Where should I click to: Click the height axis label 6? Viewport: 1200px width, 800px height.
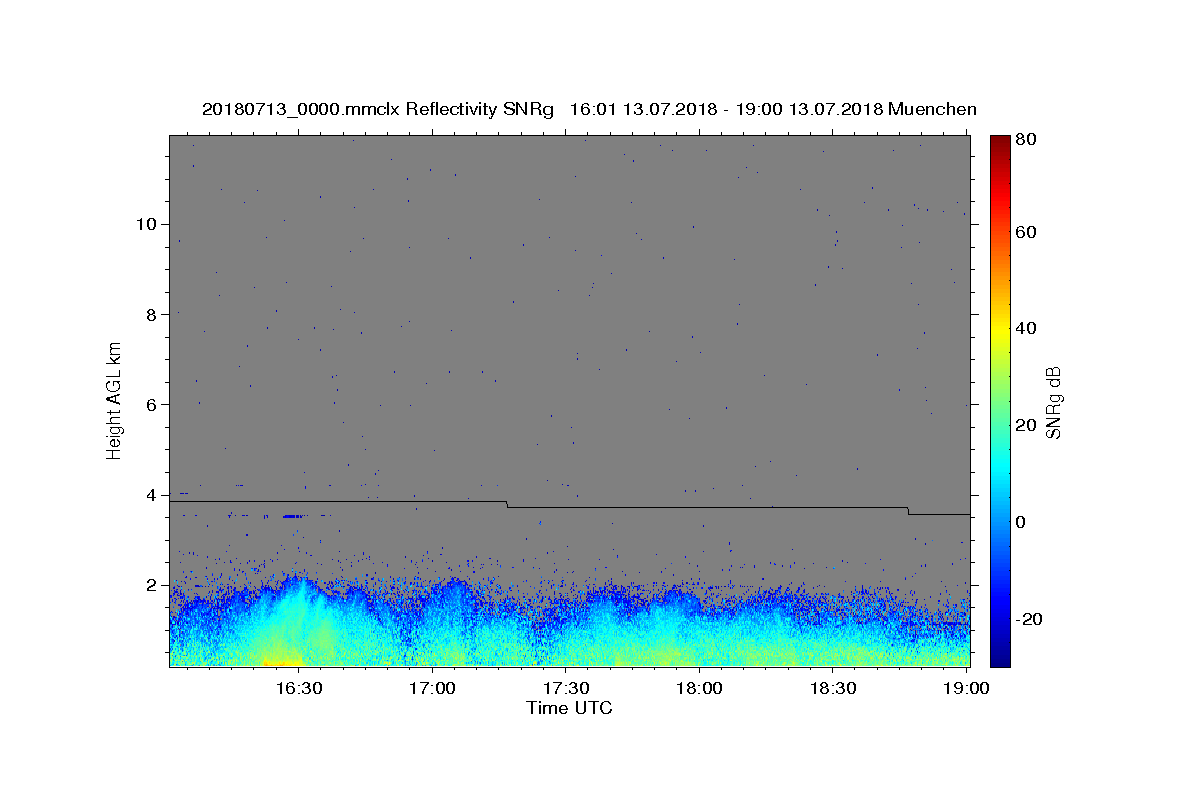click(152, 405)
